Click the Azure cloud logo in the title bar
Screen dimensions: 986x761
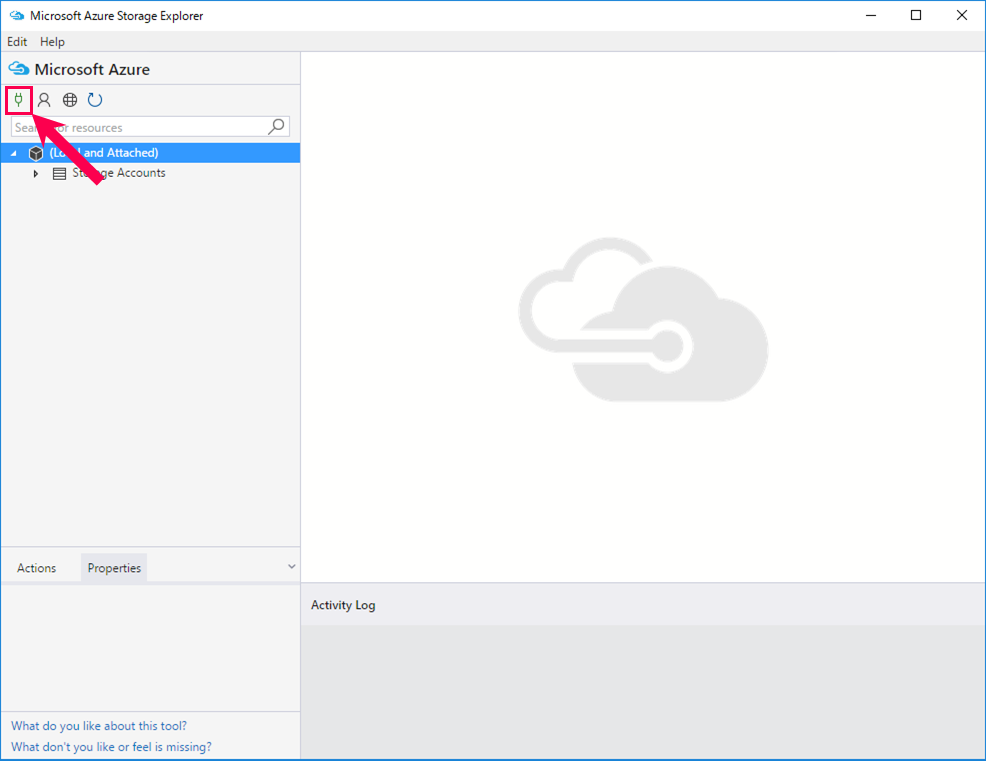17,16
